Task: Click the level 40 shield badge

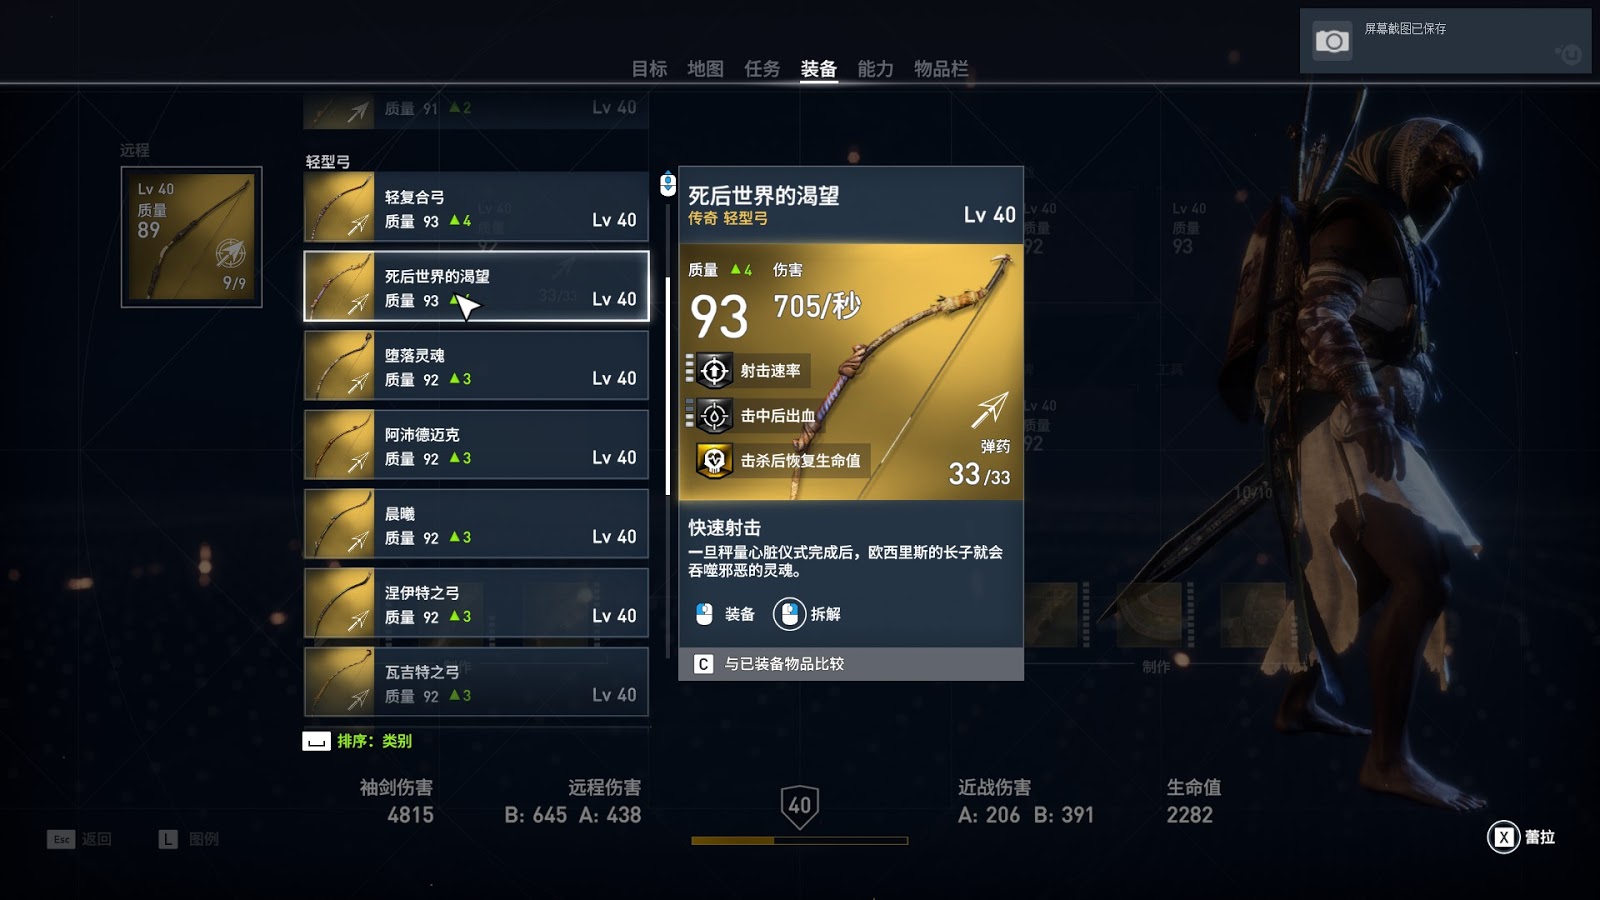Action: coord(800,806)
